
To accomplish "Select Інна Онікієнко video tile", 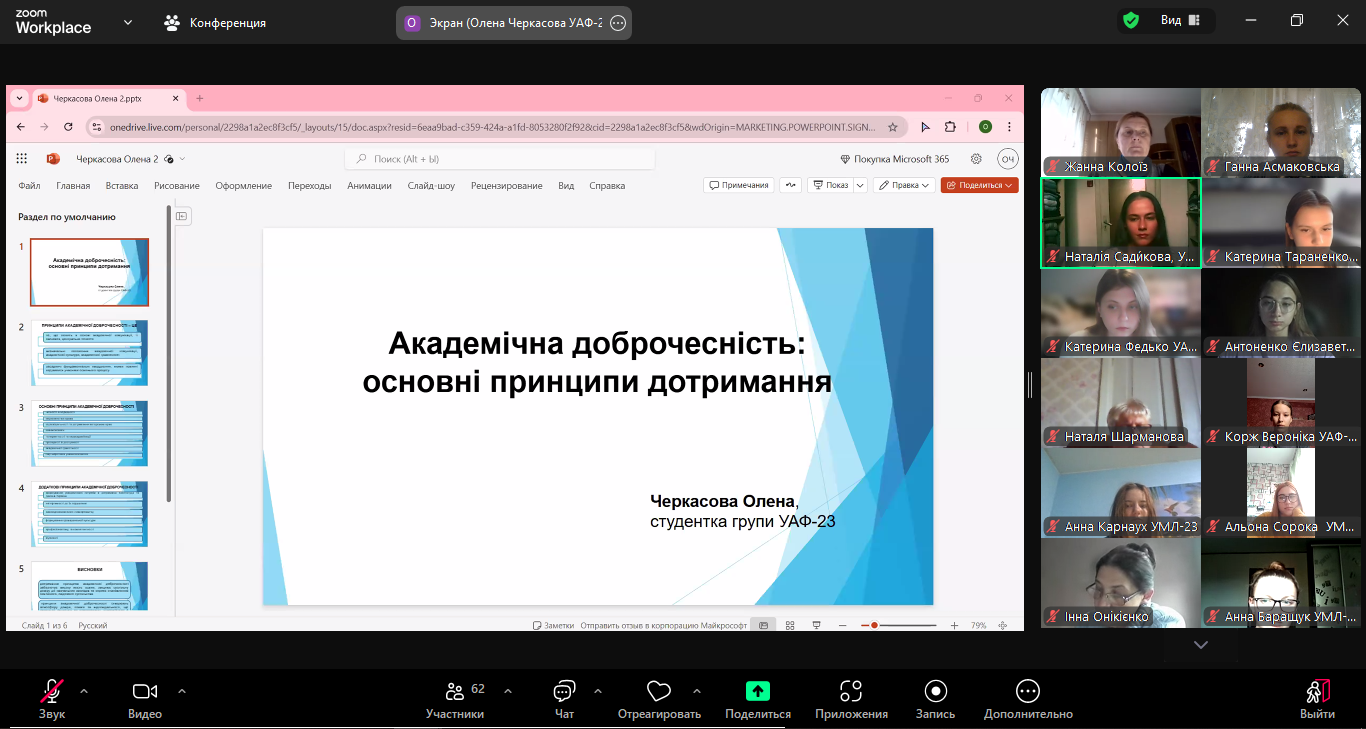I will pos(1121,583).
